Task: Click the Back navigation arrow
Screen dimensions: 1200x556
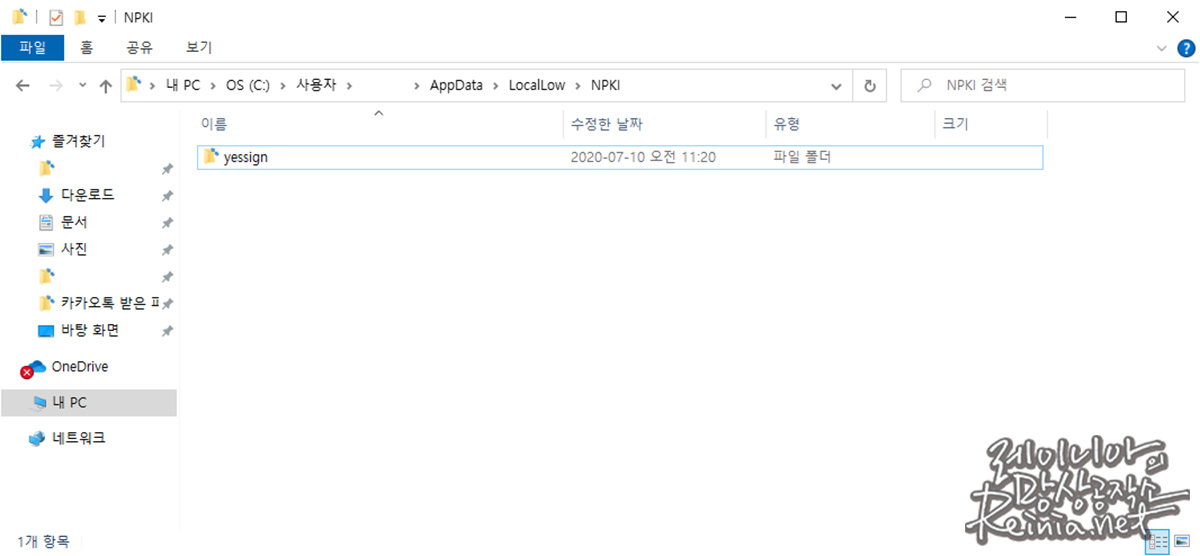Action: [23, 86]
